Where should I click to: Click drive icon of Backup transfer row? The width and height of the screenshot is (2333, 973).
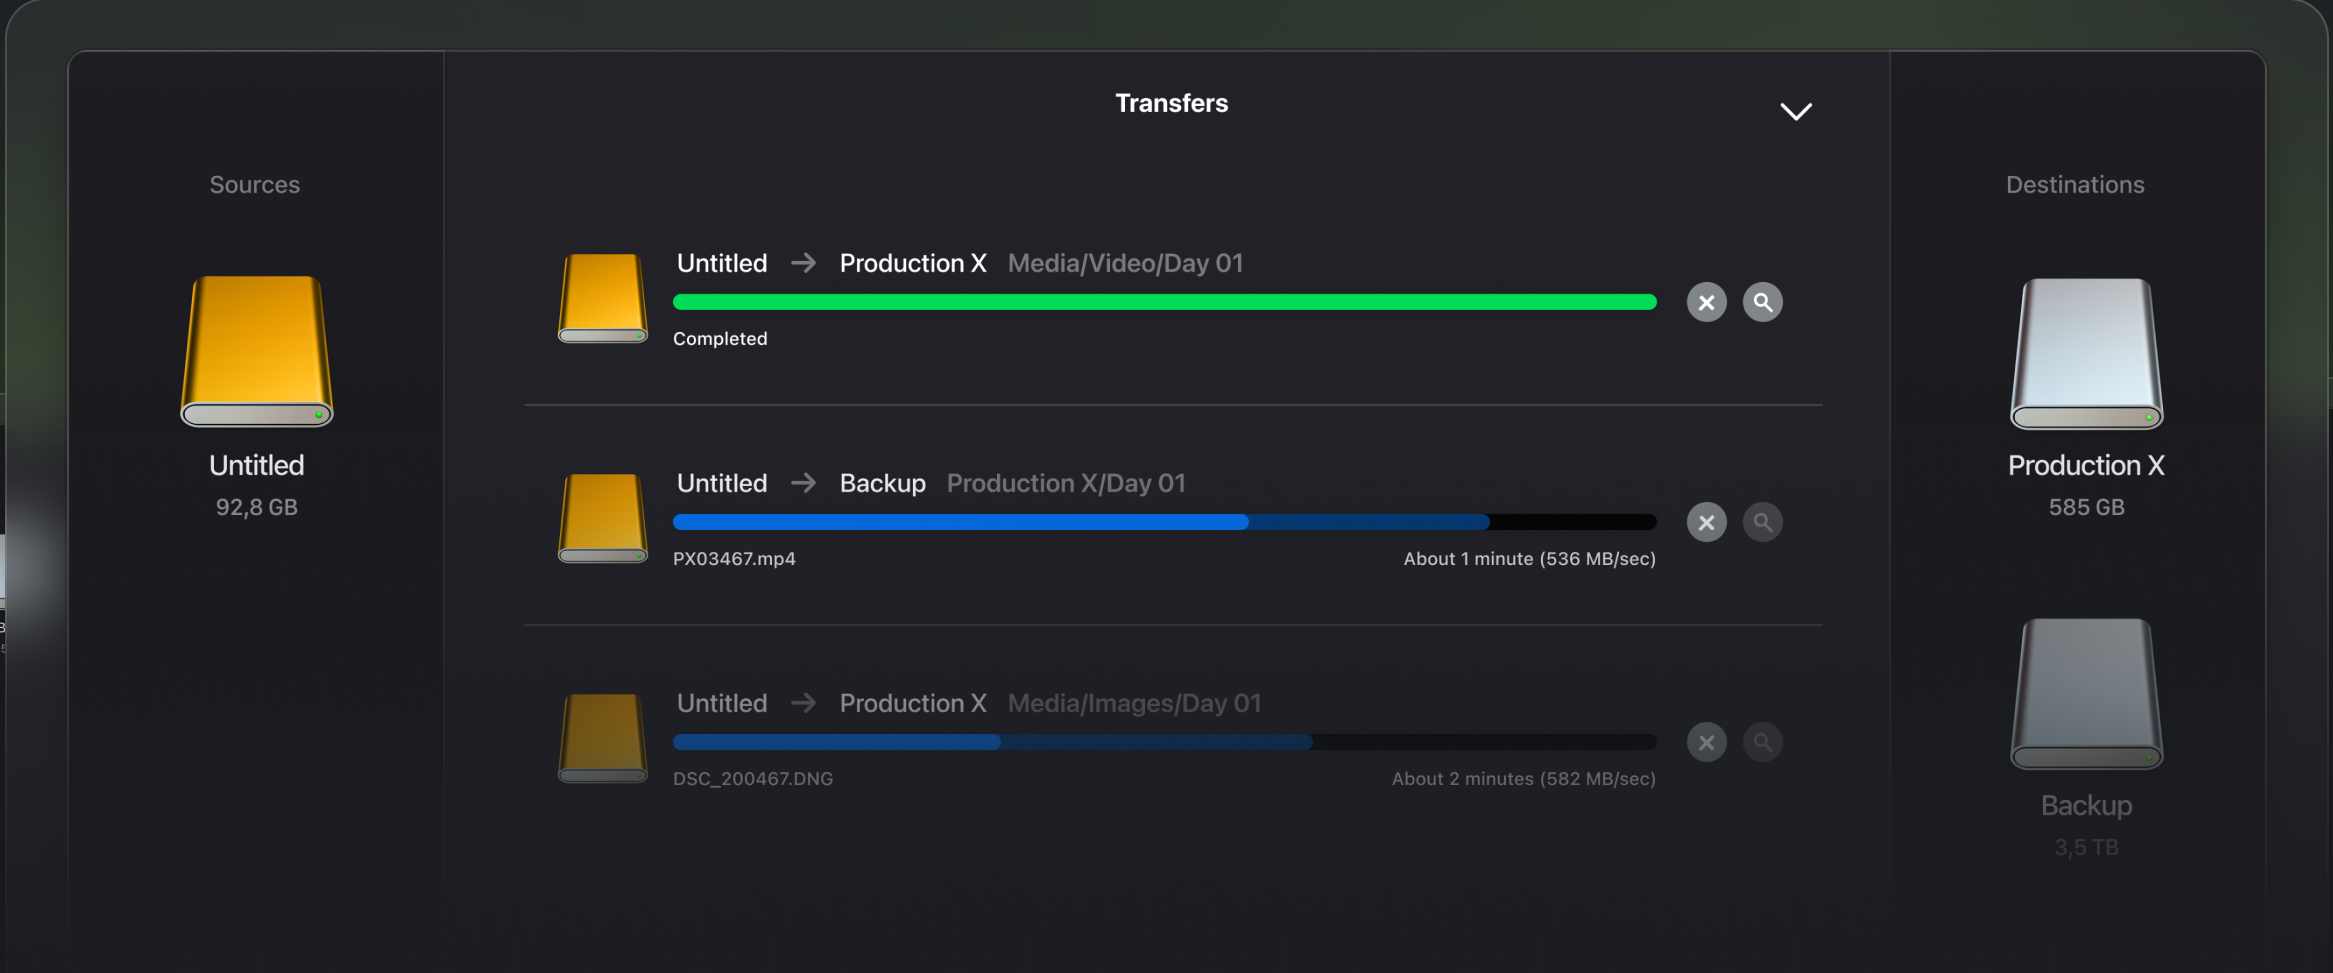point(602,518)
